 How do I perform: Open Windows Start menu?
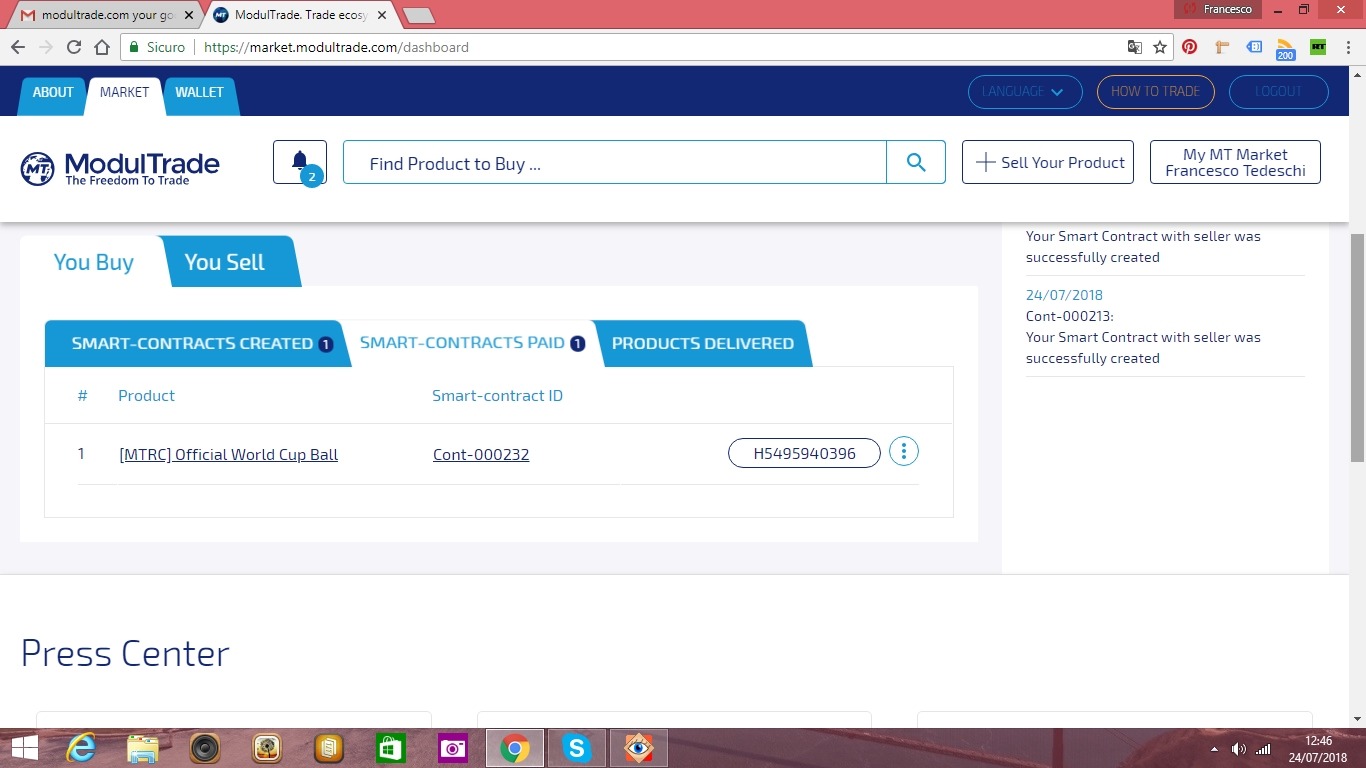(x=24, y=748)
